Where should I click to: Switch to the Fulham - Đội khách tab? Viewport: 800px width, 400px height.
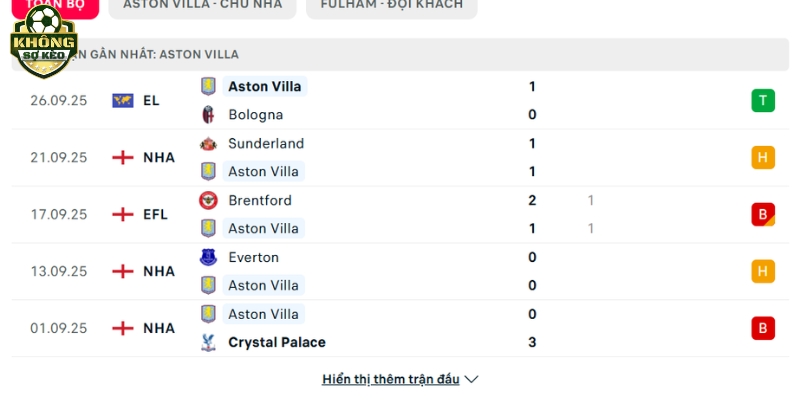392,5
